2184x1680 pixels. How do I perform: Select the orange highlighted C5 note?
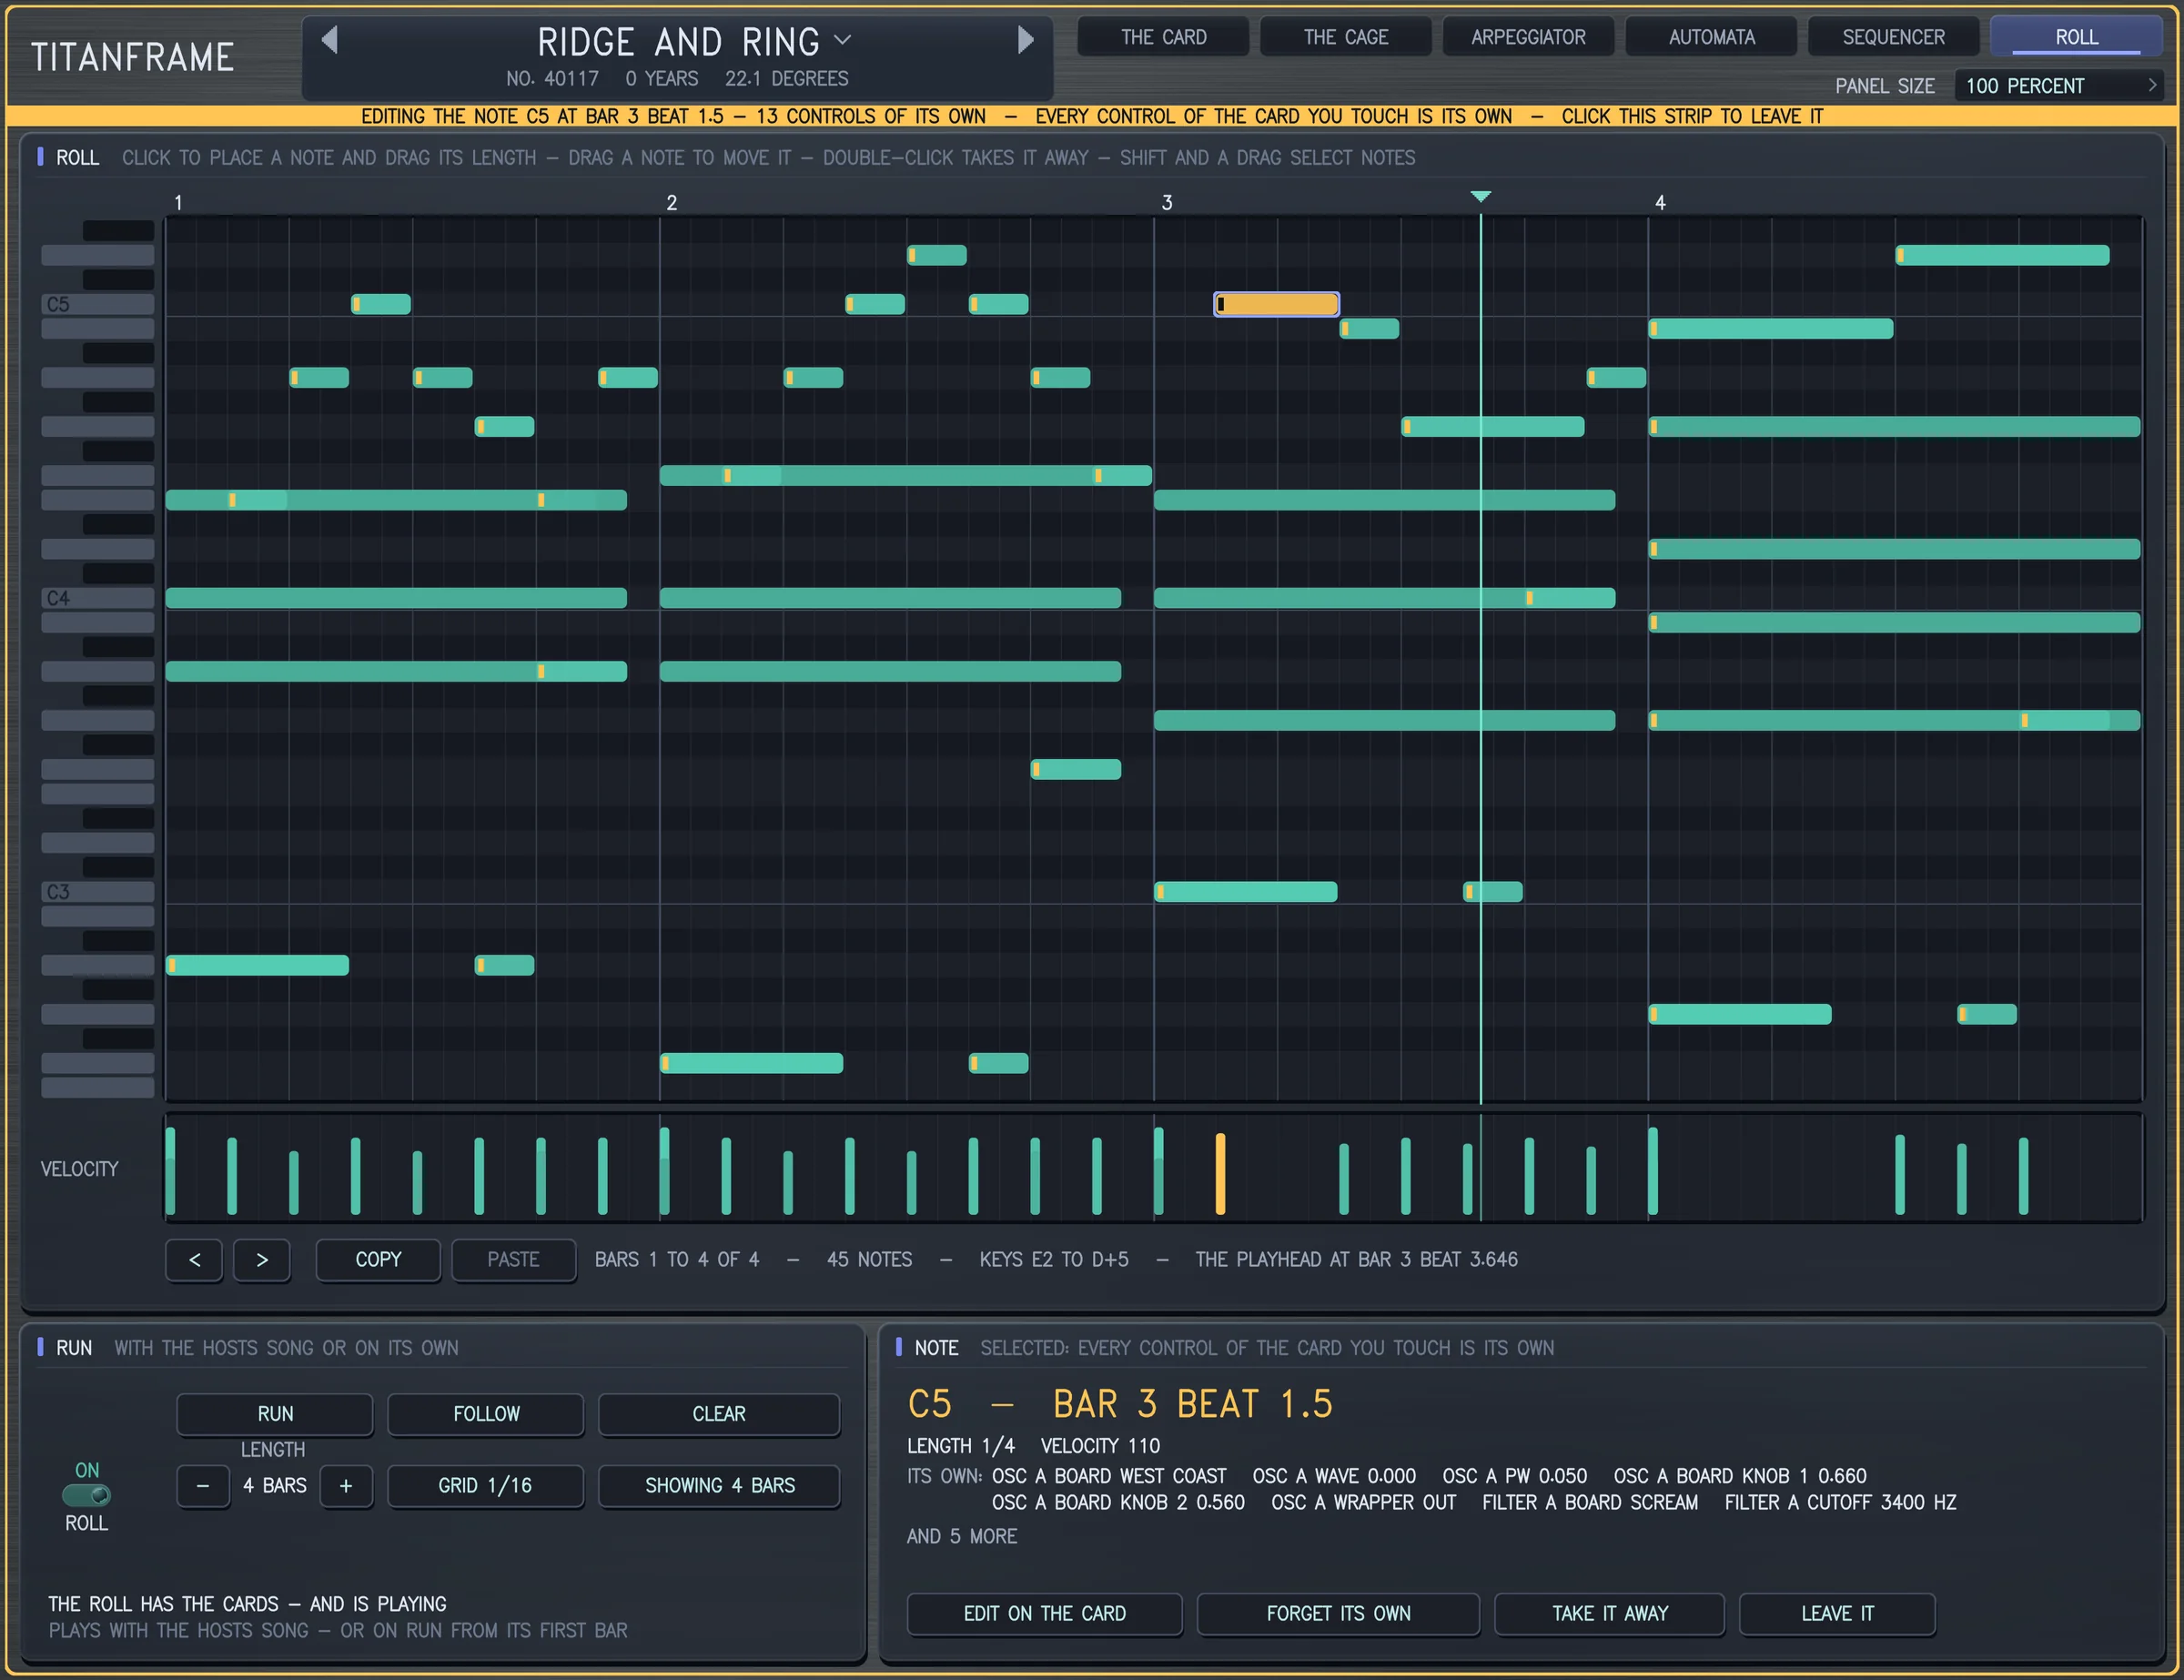1276,304
